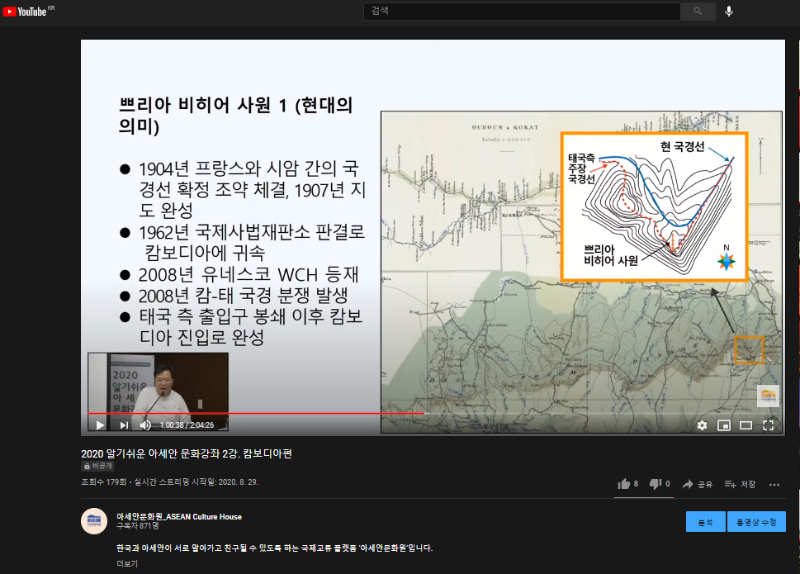Mute the video volume
The width and height of the screenshot is (800, 574).
pos(146,425)
